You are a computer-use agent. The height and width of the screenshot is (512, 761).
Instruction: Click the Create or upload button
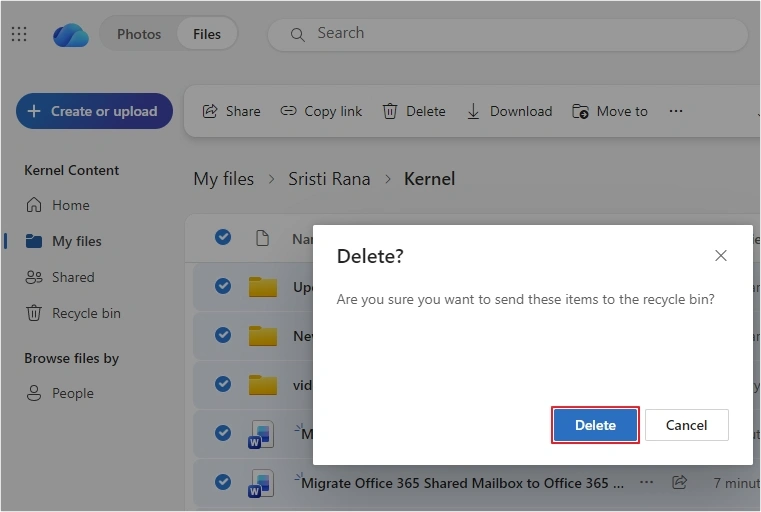[94, 111]
